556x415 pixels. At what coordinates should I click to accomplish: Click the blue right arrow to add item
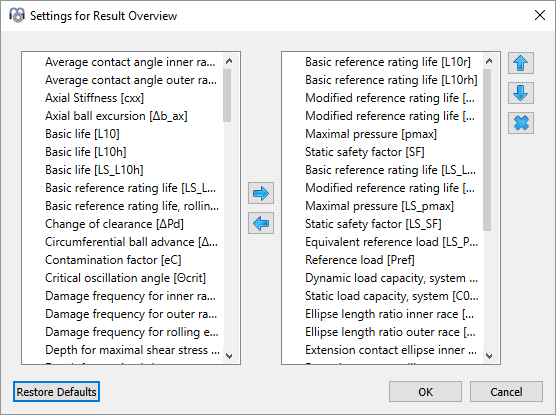261,193
